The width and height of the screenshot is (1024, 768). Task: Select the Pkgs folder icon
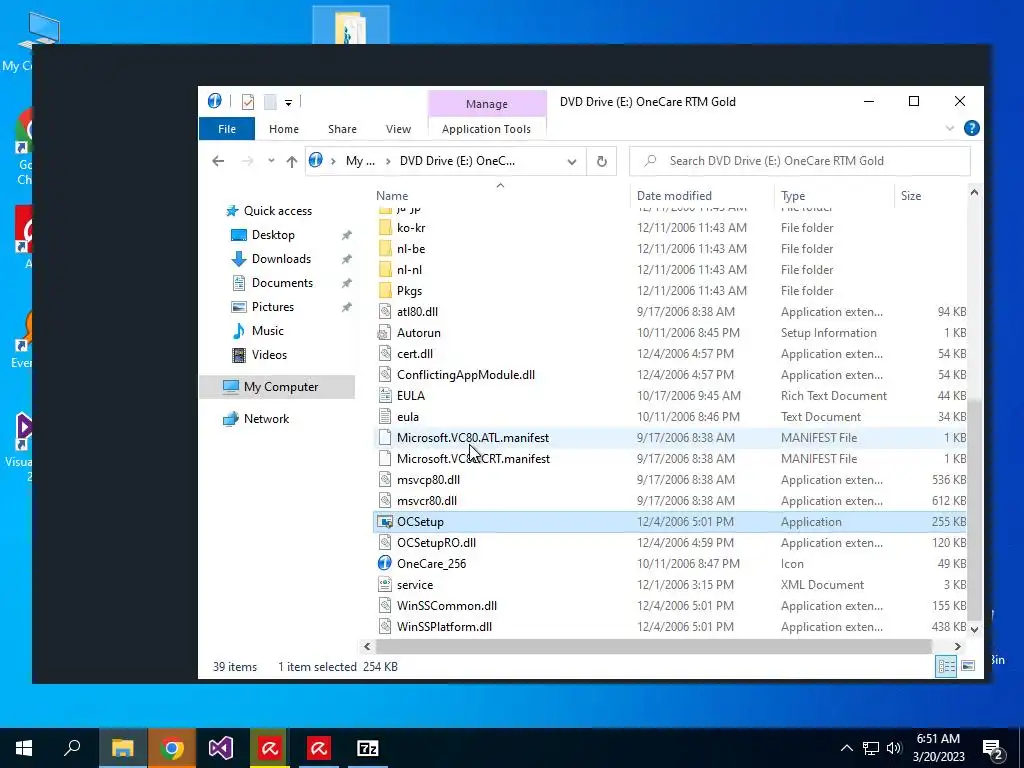(385, 291)
